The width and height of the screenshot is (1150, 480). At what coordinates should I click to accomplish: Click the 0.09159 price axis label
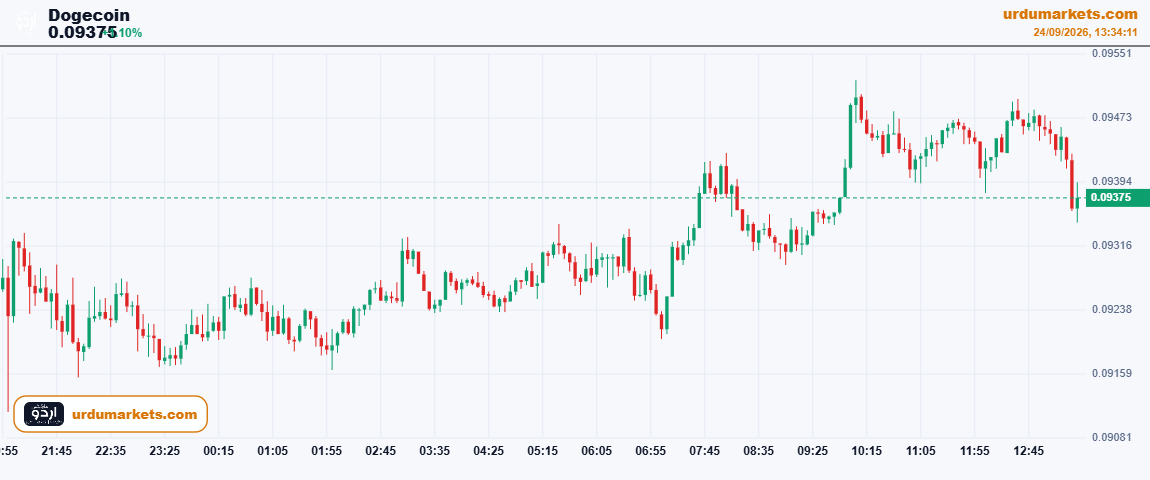pyautogui.click(x=1111, y=373)
